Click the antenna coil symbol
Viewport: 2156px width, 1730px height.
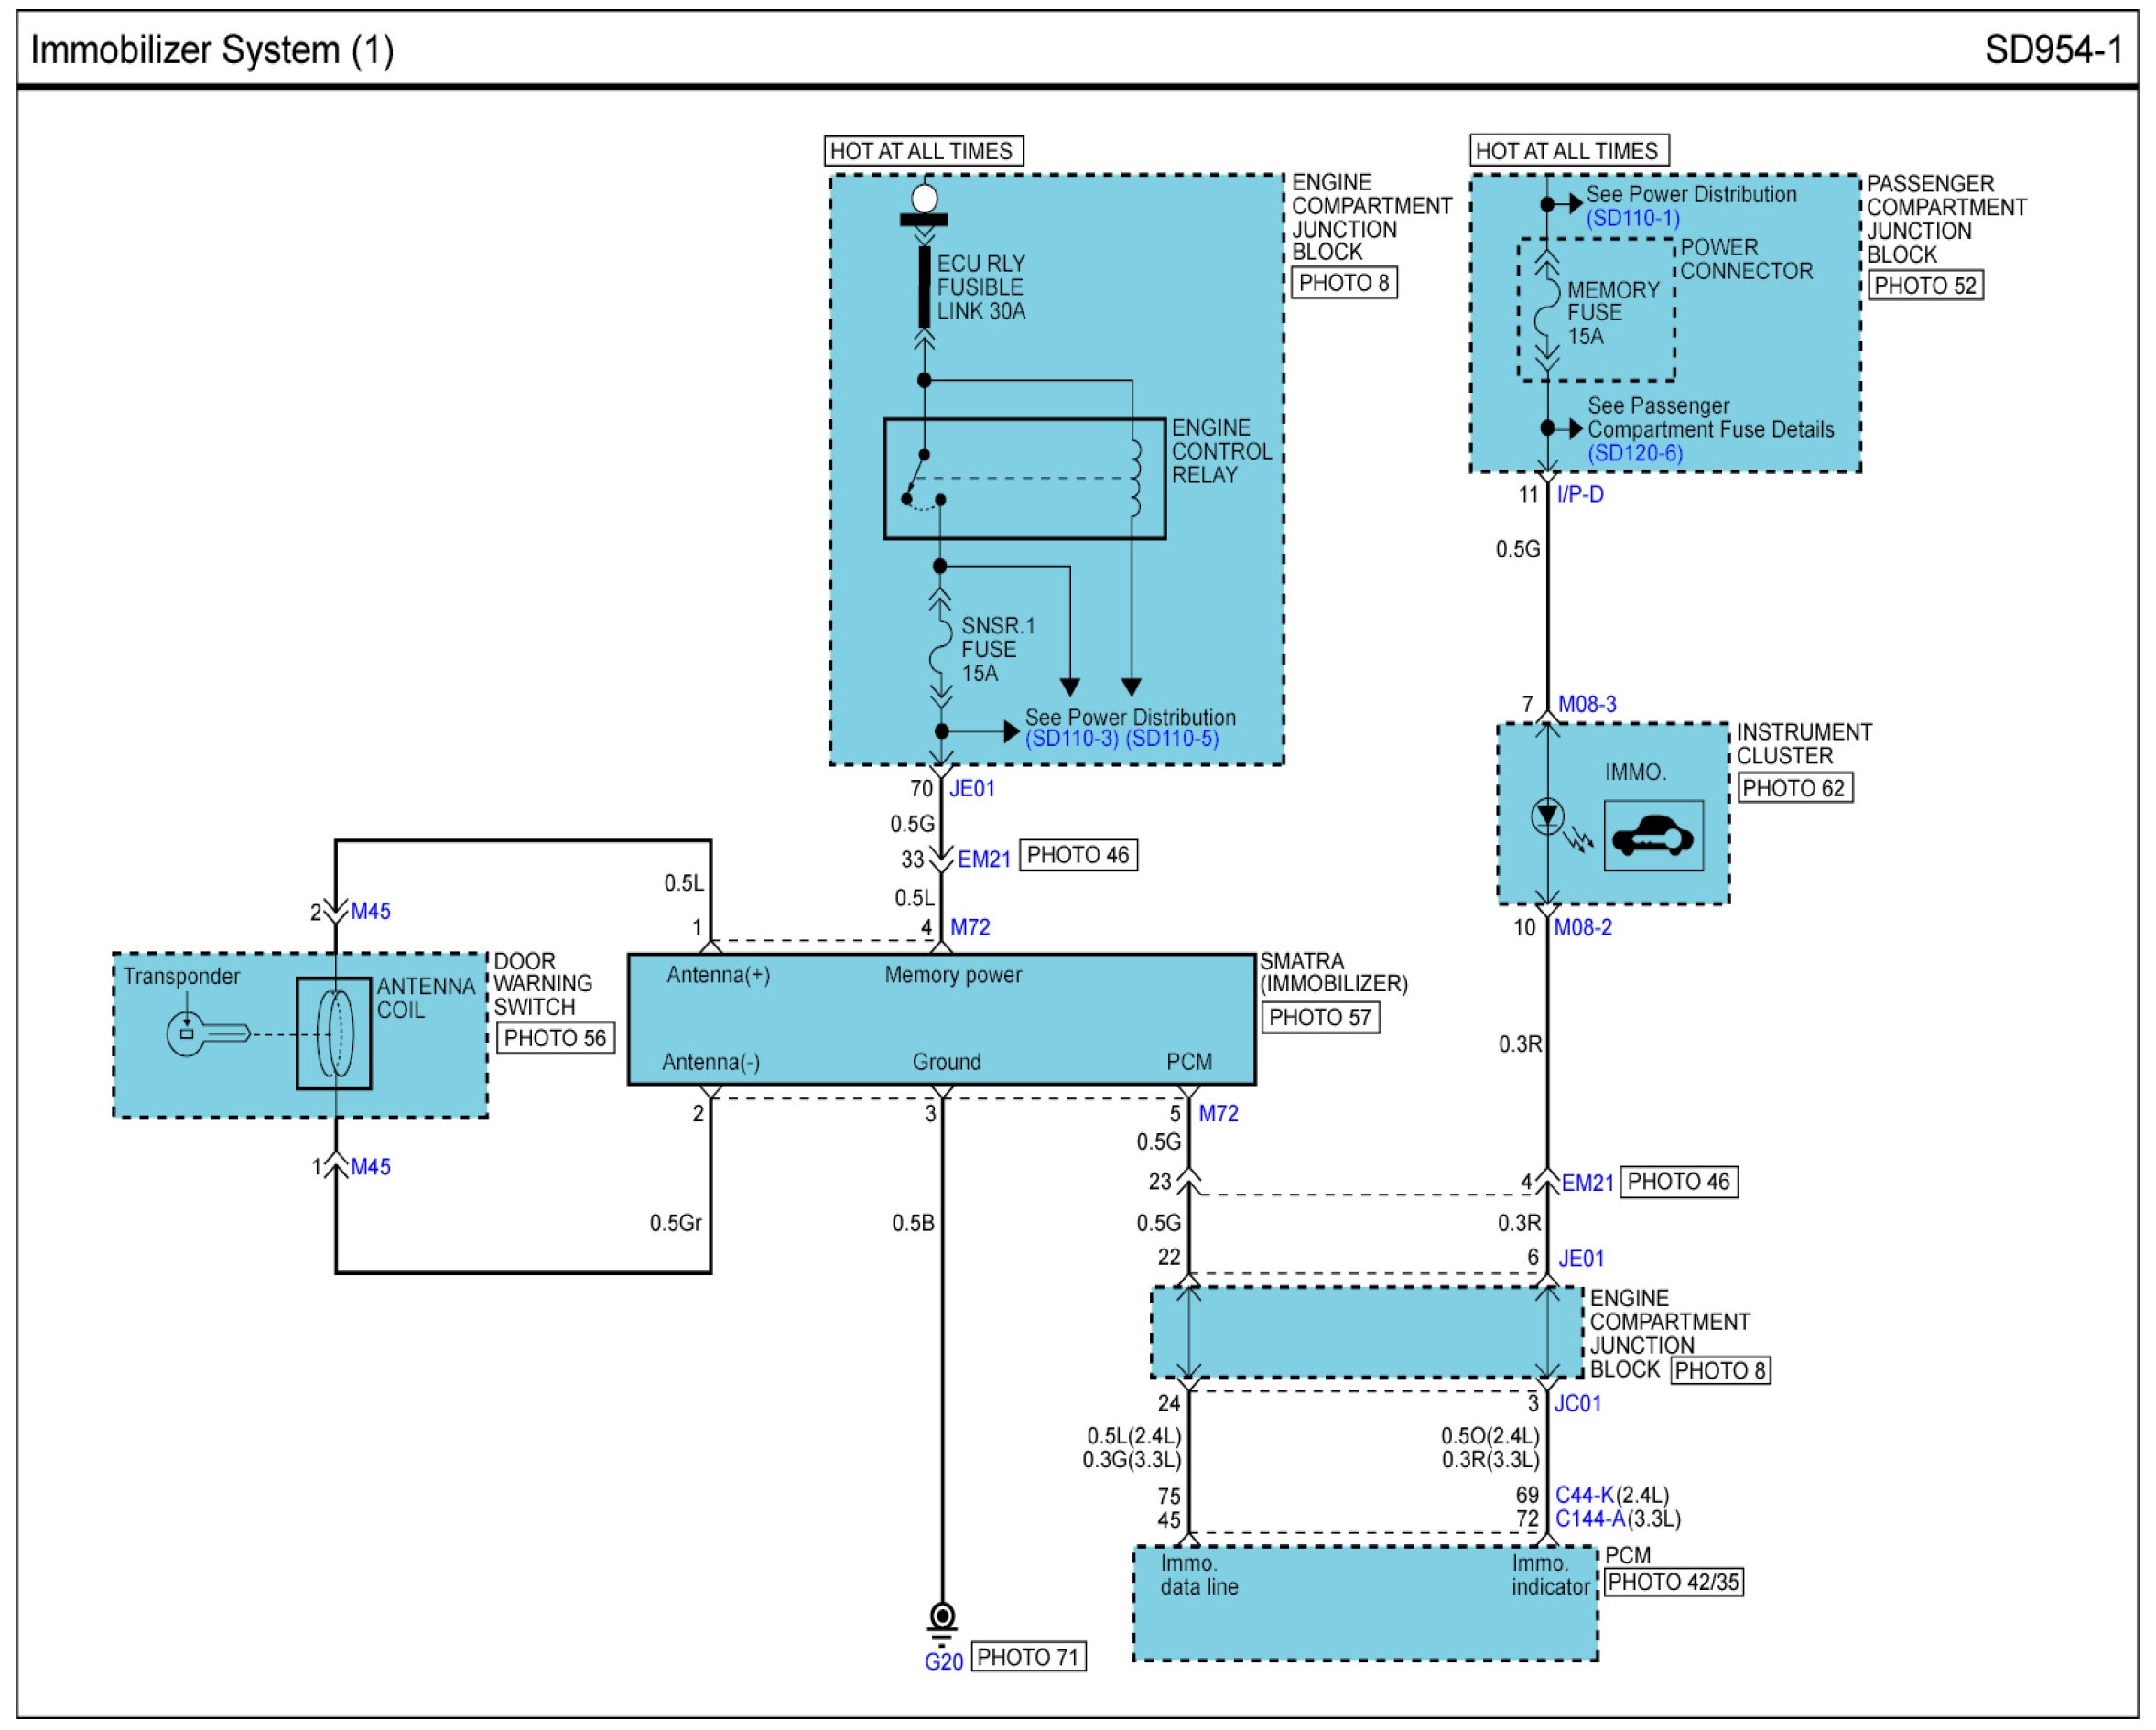[x=334, y=1033]
